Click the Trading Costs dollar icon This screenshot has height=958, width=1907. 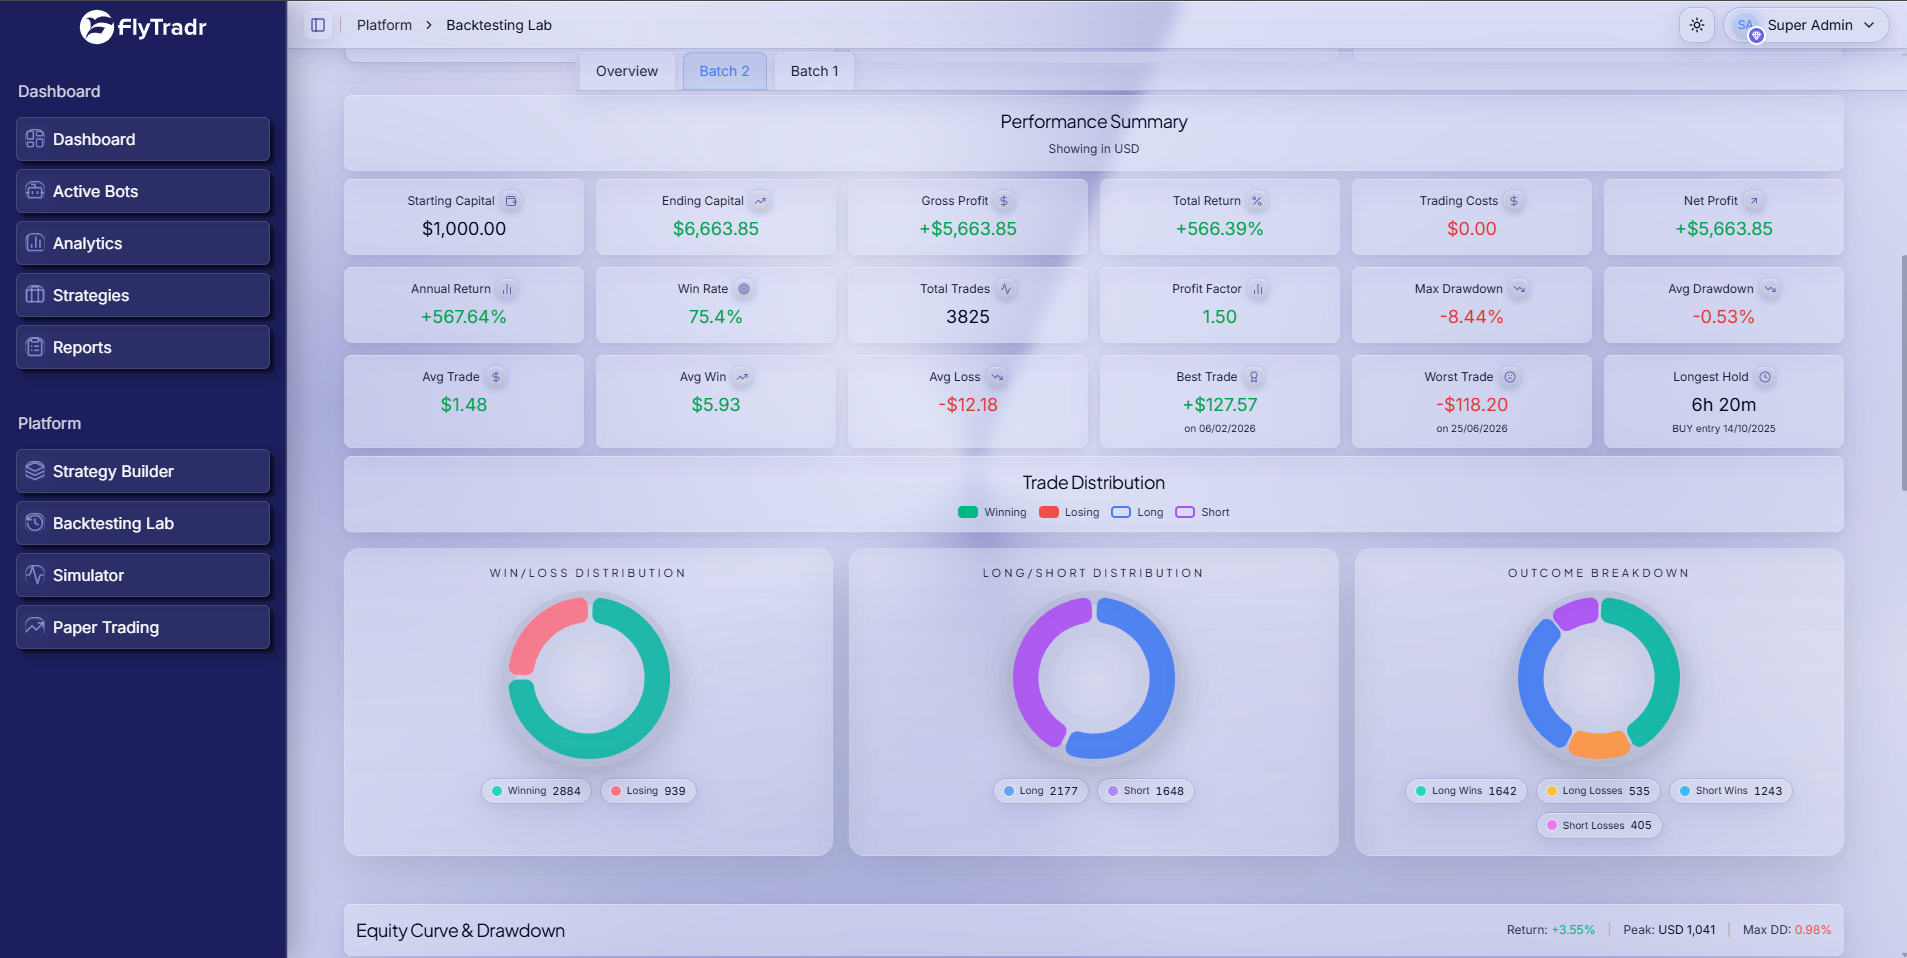(x=1514, y=201)
